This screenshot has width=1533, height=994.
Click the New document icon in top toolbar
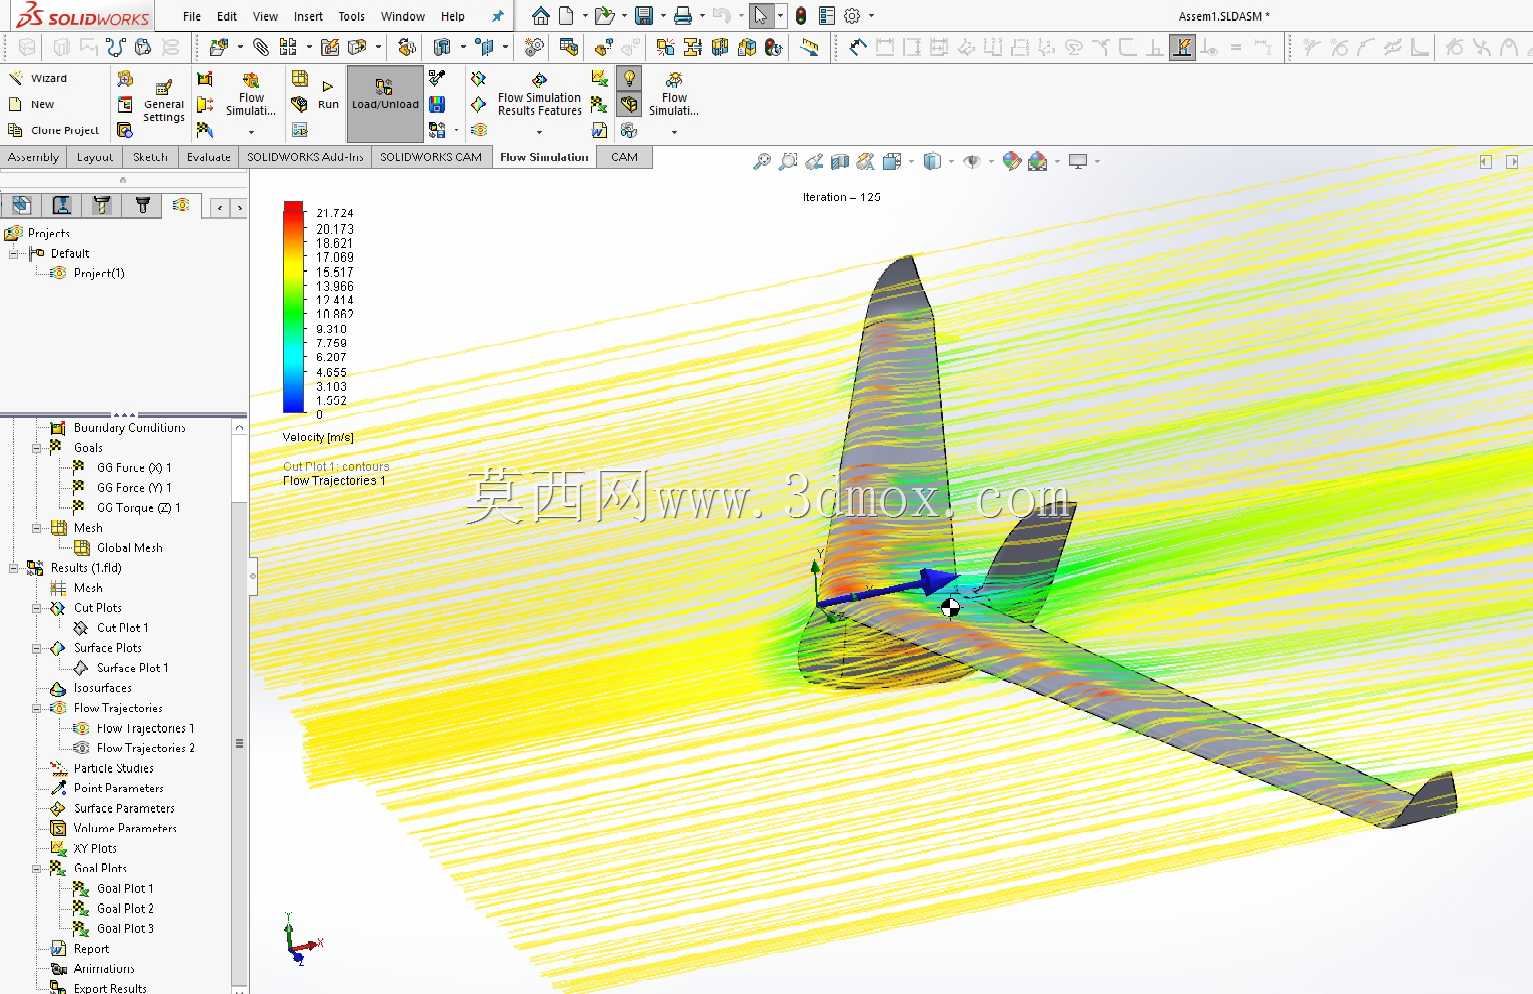tap(567, 16)
